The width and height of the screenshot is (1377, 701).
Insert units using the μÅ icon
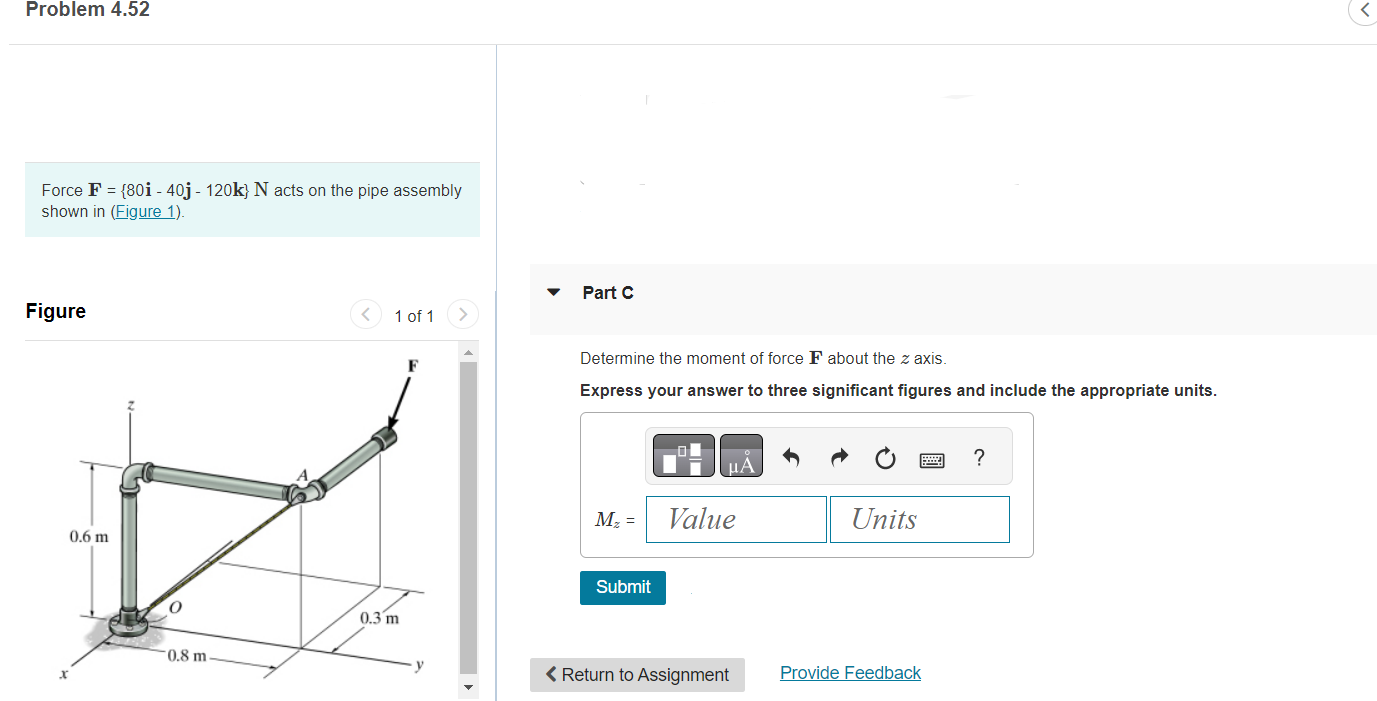[x=739, y=455]
